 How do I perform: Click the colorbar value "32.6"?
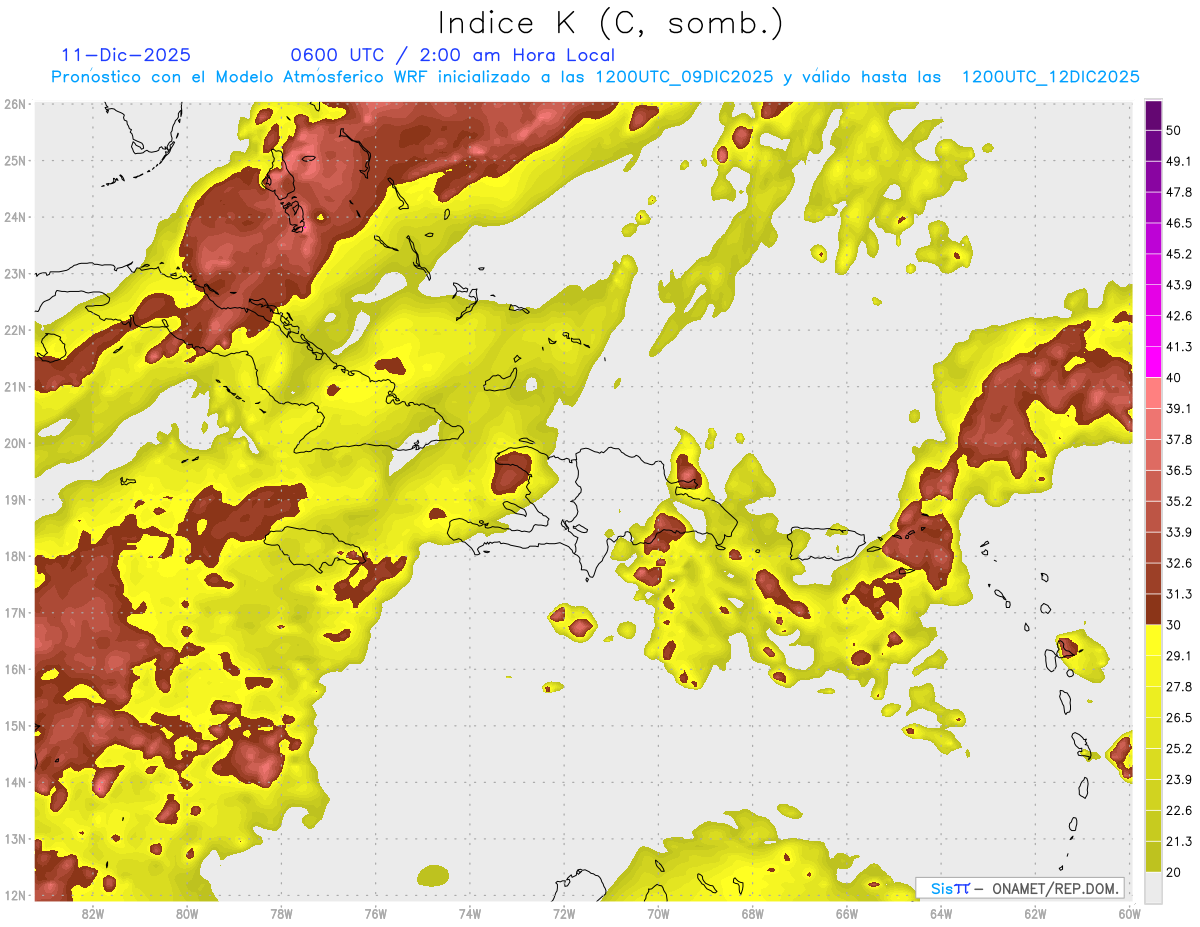tap(1179, 563)
